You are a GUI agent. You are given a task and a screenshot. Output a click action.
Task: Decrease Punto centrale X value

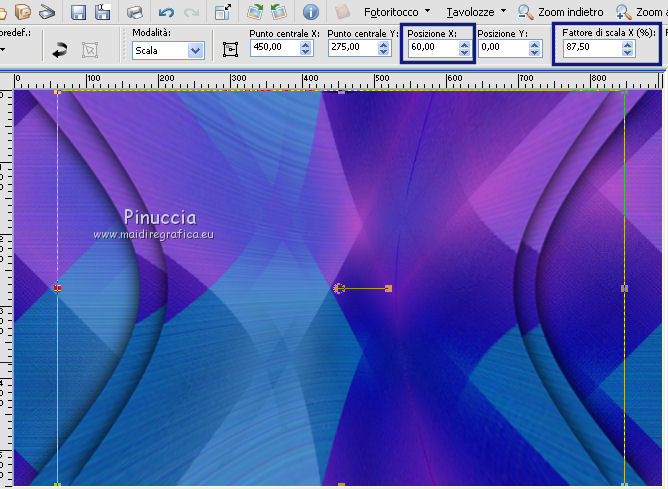pyautogui.click(x=305, y=52)
